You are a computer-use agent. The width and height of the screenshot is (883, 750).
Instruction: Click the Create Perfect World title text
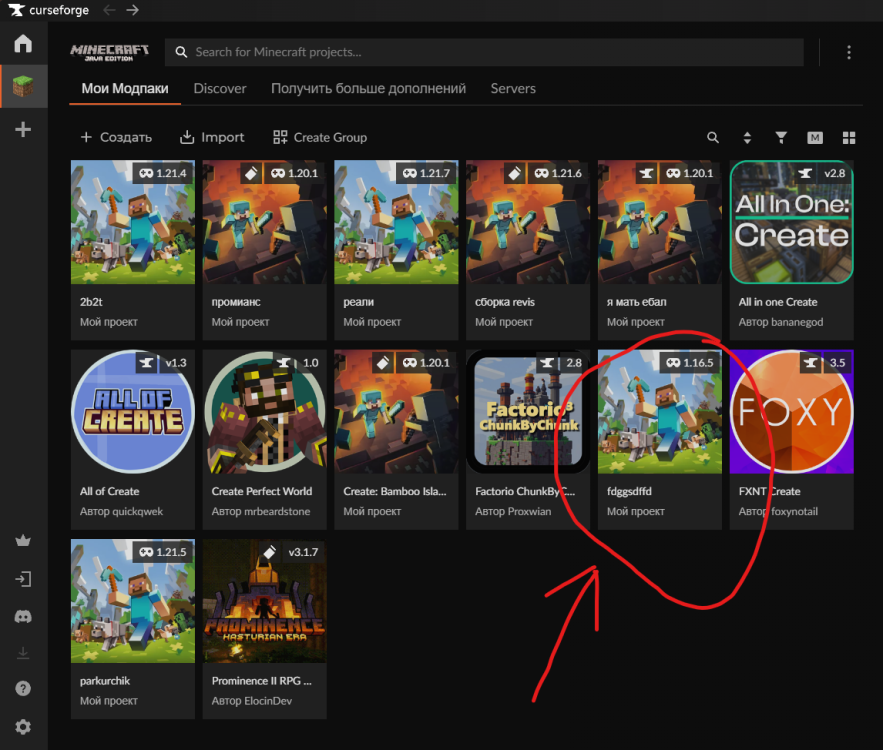262,492
